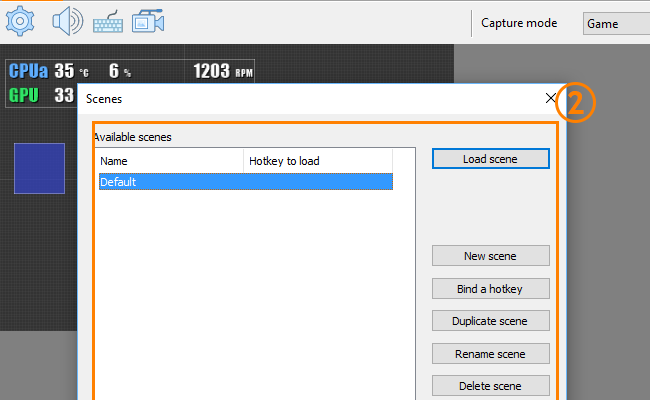This screenshot has width=650, height=400.
Task: Click the Hotkey to load column header
Action: click(318, 161)
